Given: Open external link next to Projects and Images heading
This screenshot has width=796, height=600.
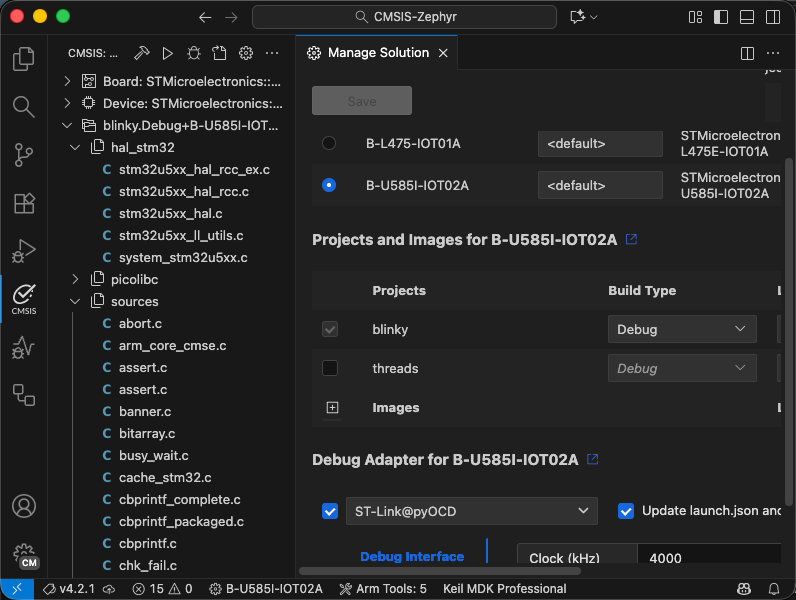Looking at the screenshot, I should pos(632,239).
